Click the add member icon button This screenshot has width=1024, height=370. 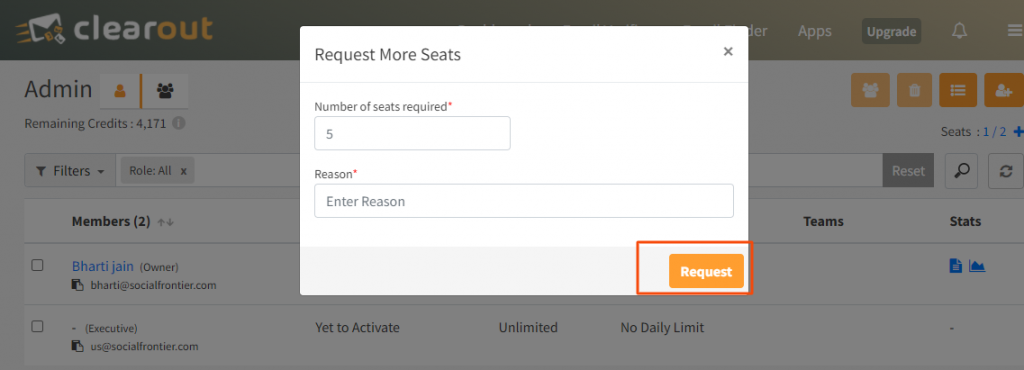pos(1004,90)
